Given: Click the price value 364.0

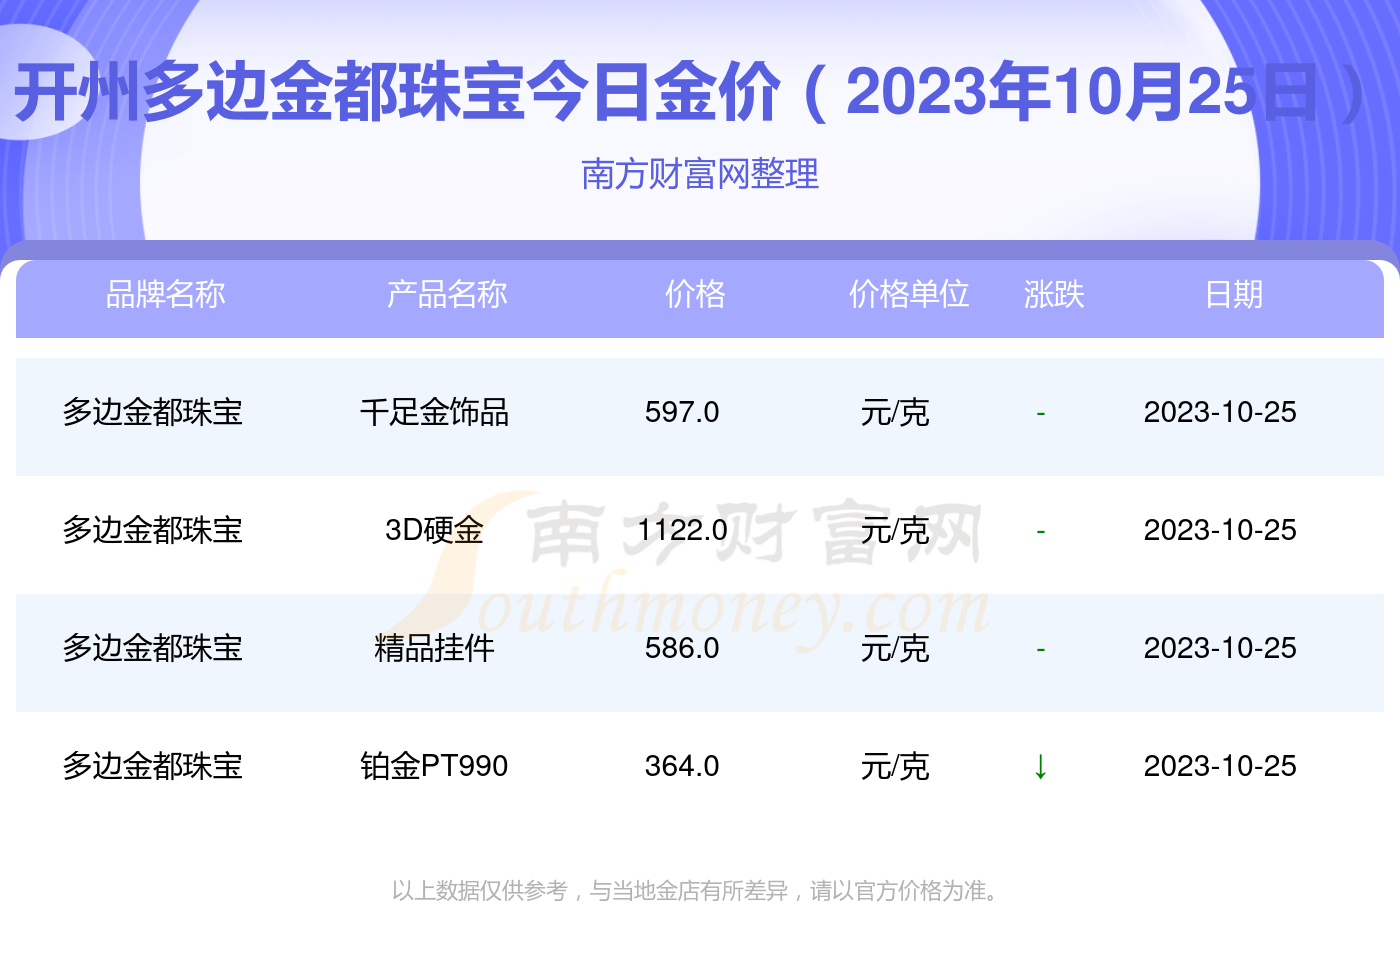Looking at the screenshot, I should click(x=682, y=766).
